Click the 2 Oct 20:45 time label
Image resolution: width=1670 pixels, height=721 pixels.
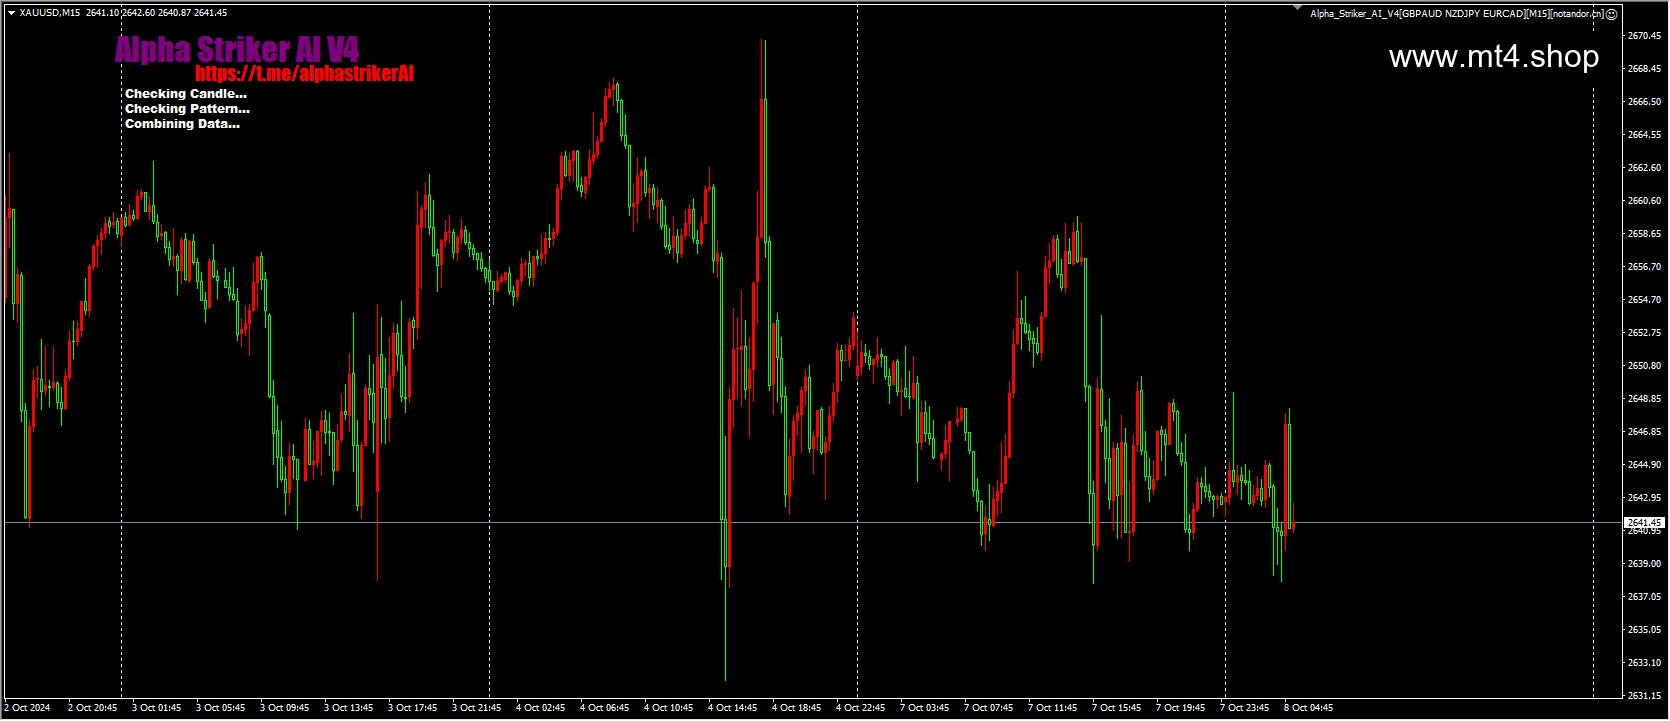click(92, 708)
